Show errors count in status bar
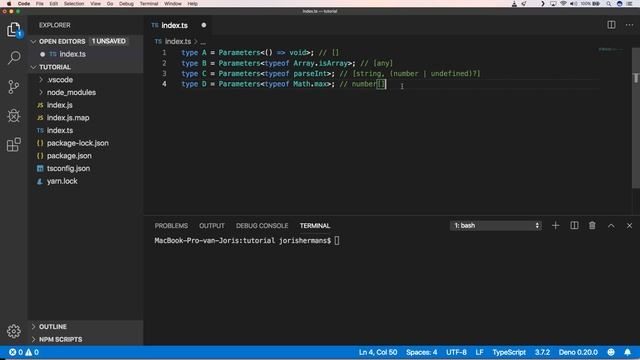 tap(16, 352)
